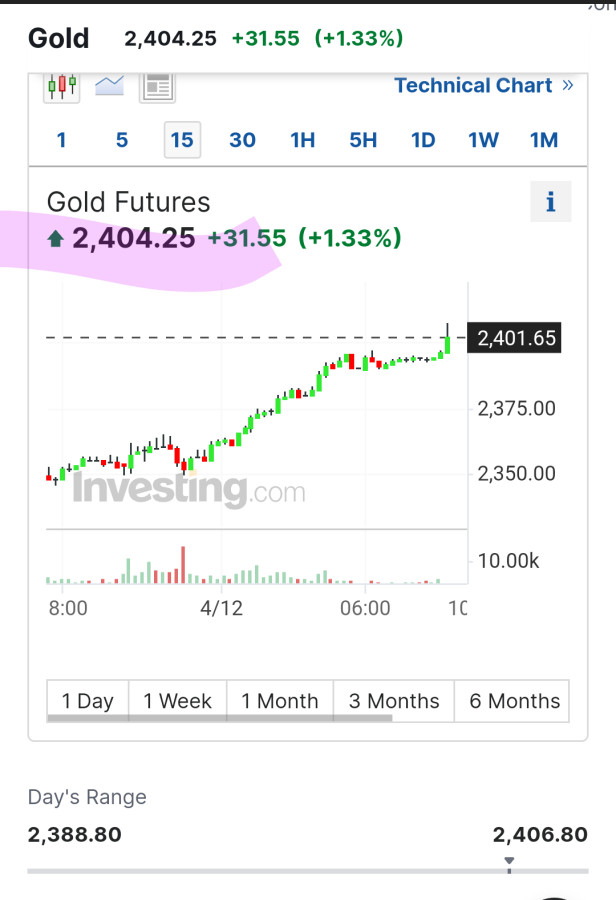
Task: Choose the 1D candle interval
Action: 424,140
